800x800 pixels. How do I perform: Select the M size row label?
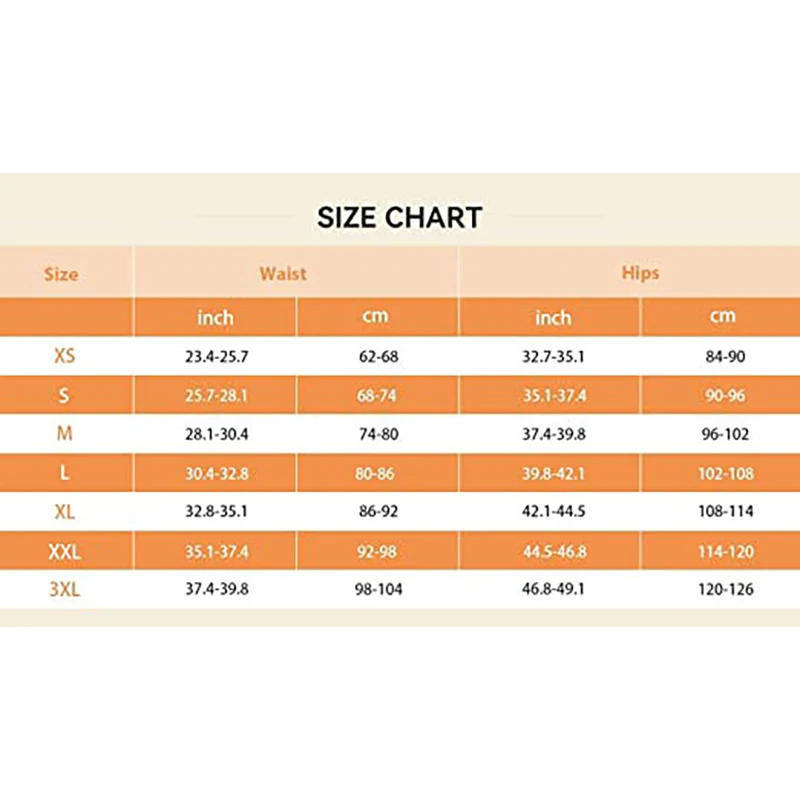click(x=64, y=434)
